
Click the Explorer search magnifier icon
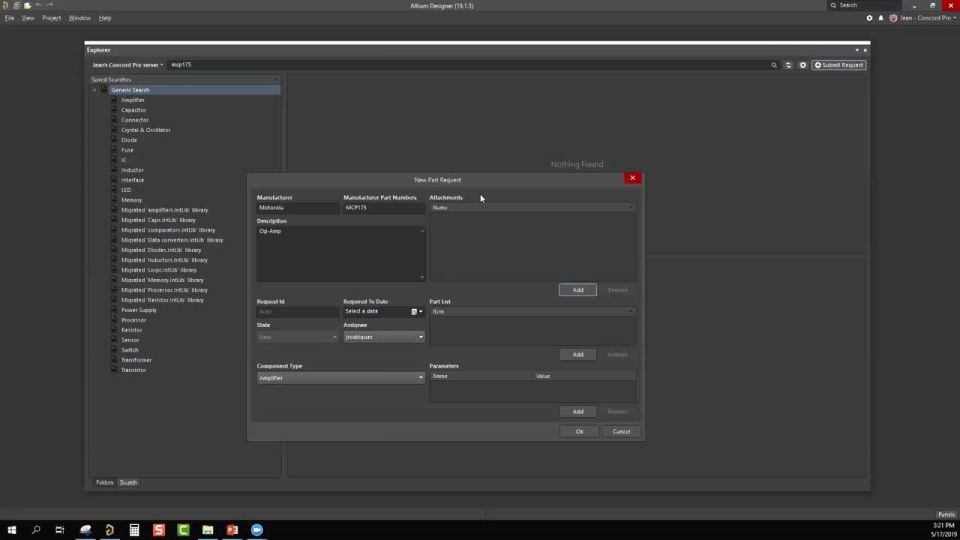click(x=774, y=65)
